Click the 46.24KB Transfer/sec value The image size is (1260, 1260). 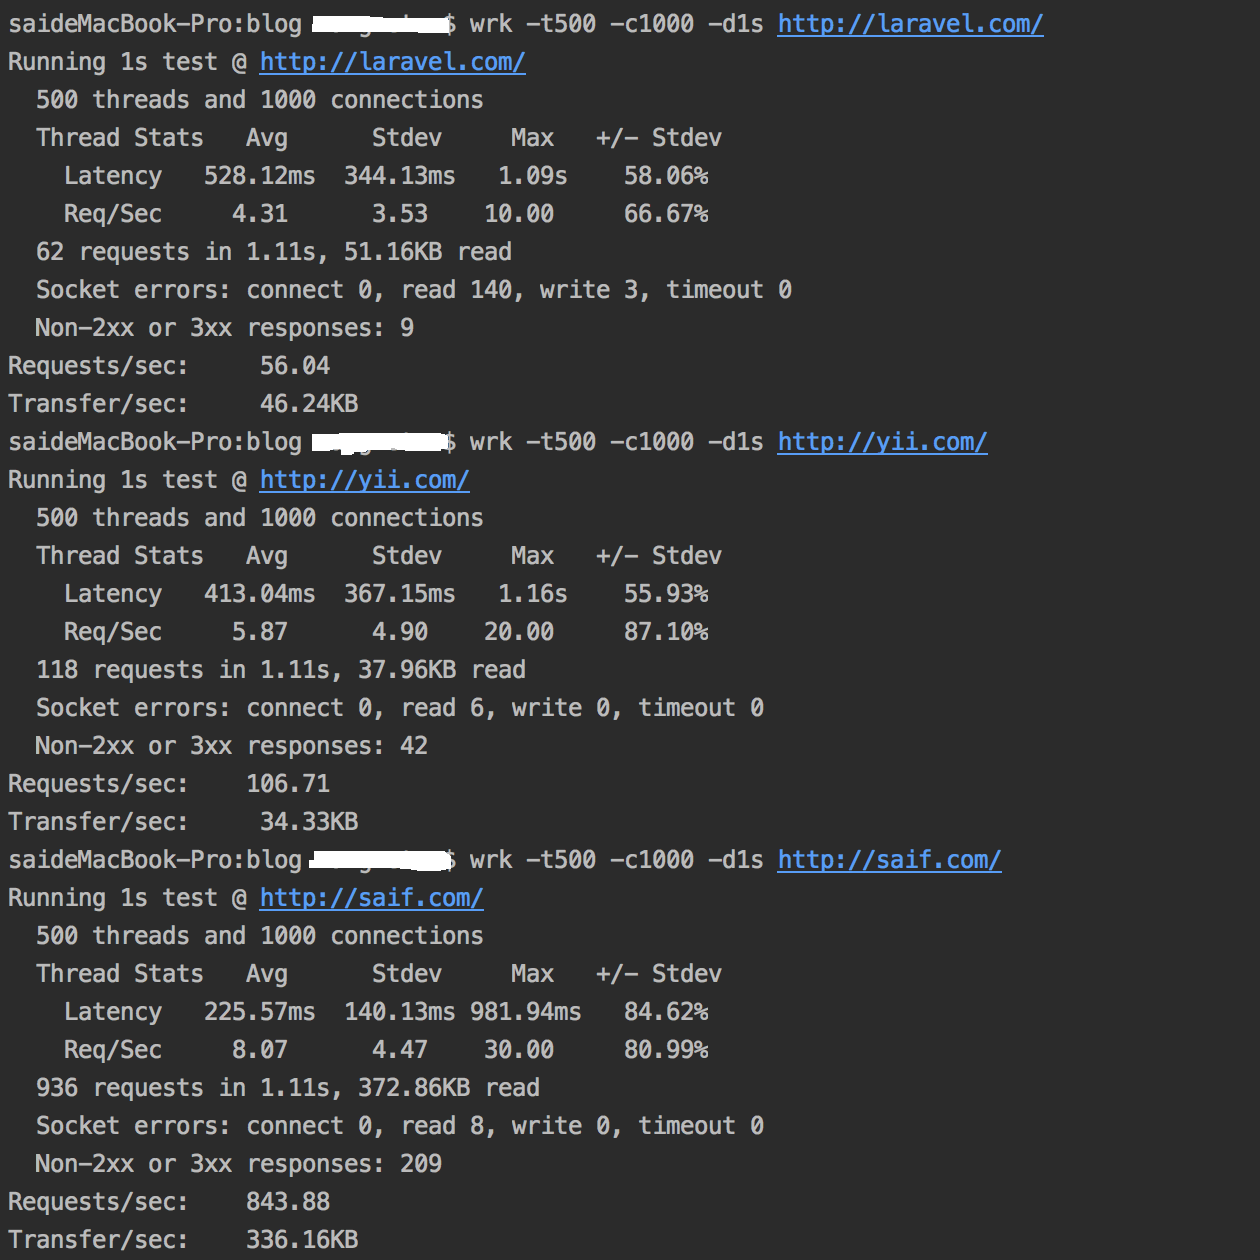coord(308,404)
